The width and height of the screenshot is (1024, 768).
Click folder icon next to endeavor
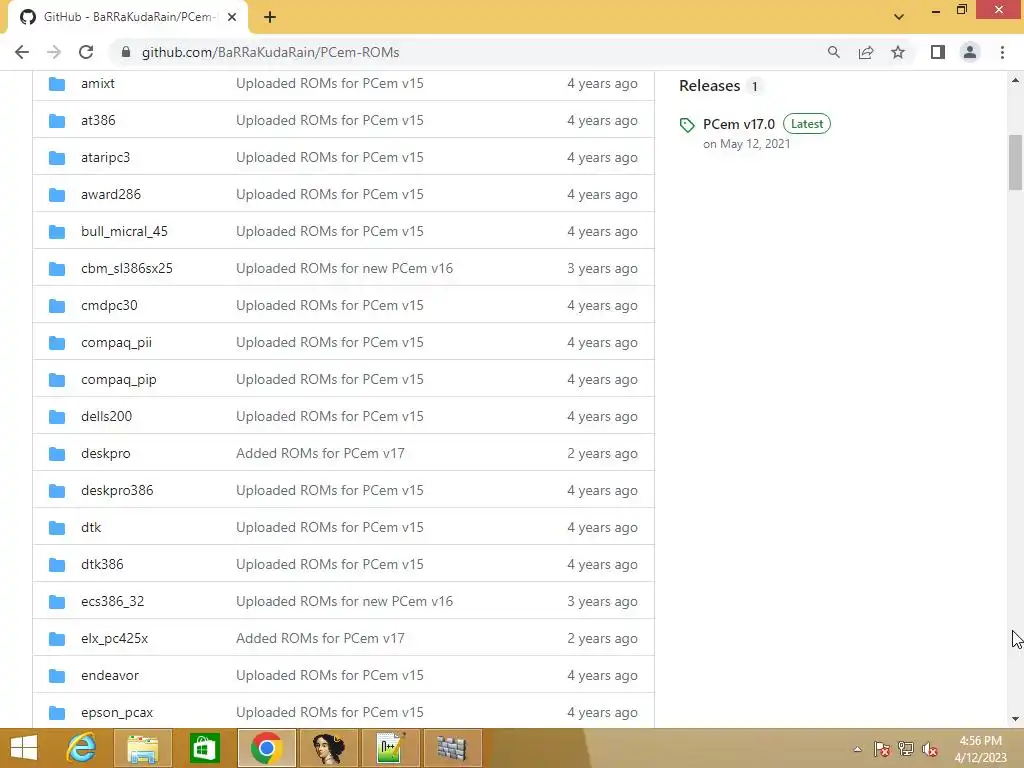(x=57, y=675)
